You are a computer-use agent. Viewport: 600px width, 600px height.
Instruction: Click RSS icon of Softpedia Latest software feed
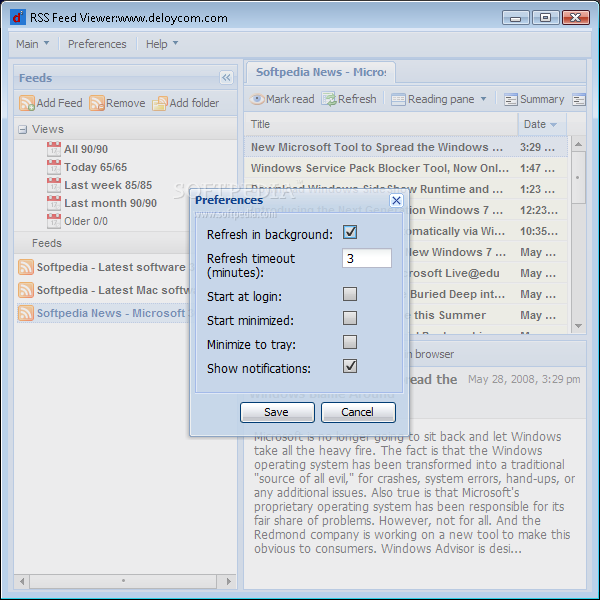tap(26, 267)
